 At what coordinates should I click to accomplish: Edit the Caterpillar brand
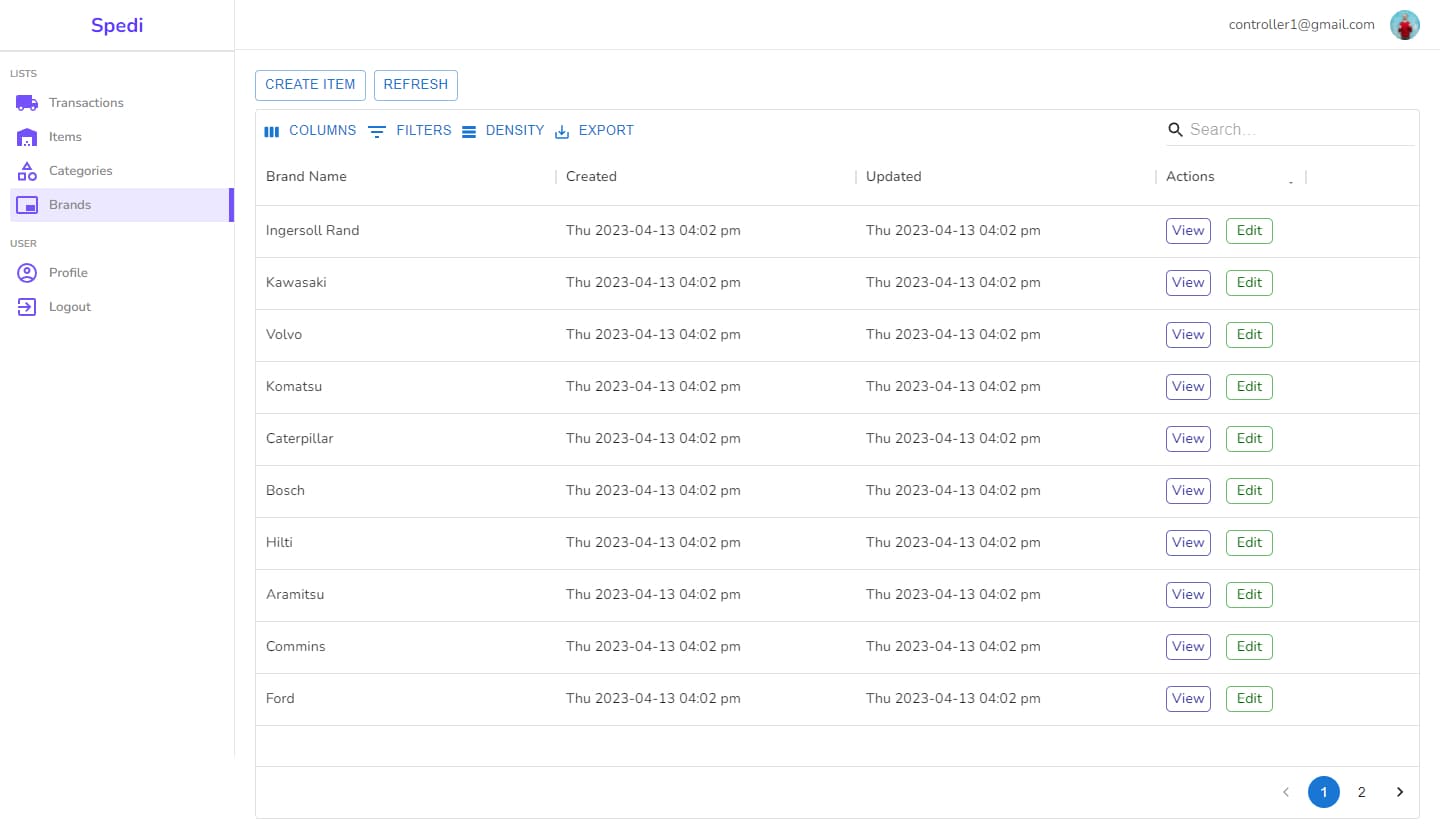coord(1249,439)
